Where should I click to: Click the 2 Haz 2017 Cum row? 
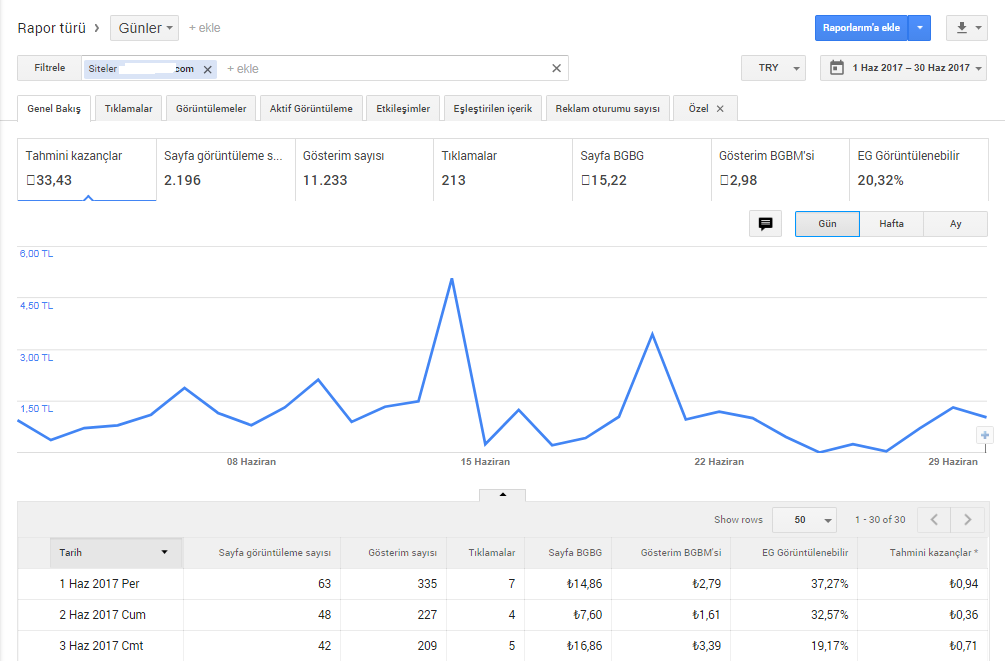[503, 615]
